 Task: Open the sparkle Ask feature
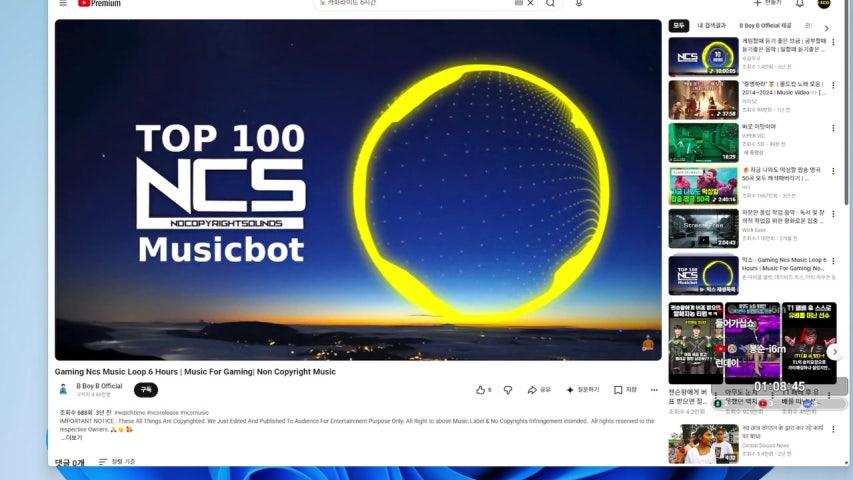pyautogui.click(x=582, y=390)
